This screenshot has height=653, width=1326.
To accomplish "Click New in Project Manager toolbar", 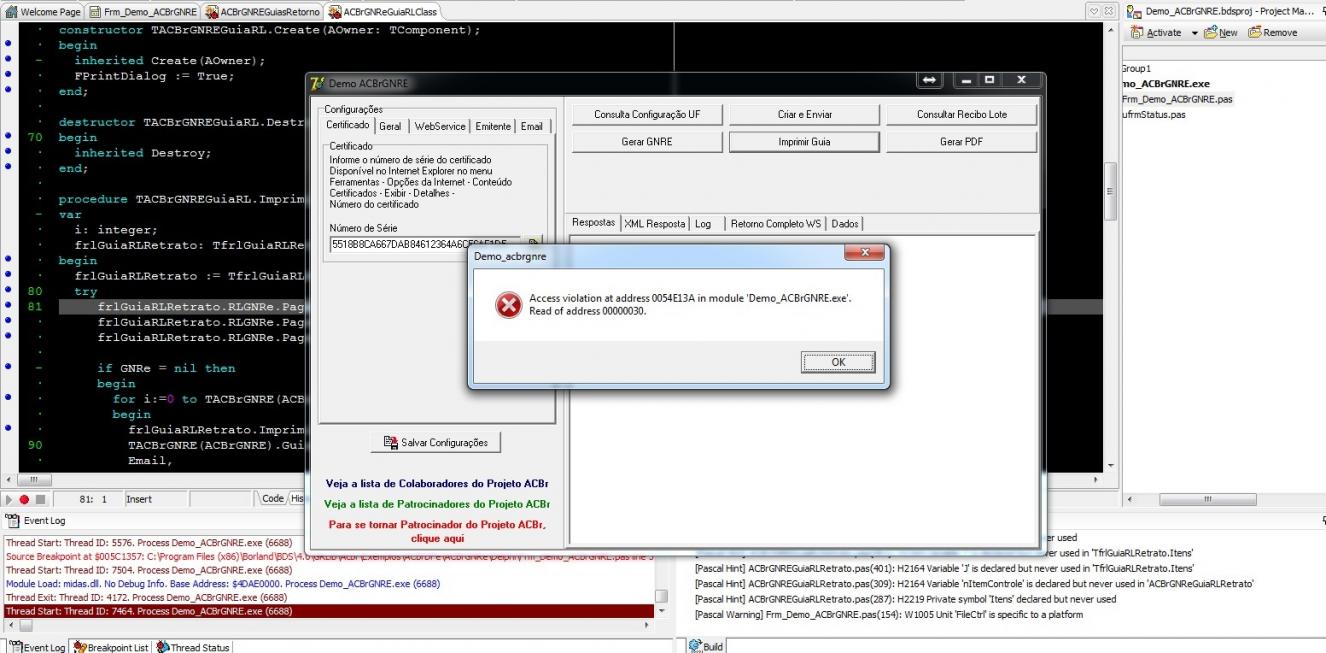I will (x=1221, y=33).
